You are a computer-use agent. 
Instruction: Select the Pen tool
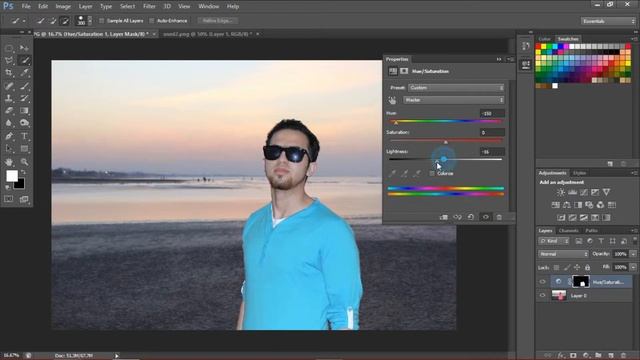point(9,136)
